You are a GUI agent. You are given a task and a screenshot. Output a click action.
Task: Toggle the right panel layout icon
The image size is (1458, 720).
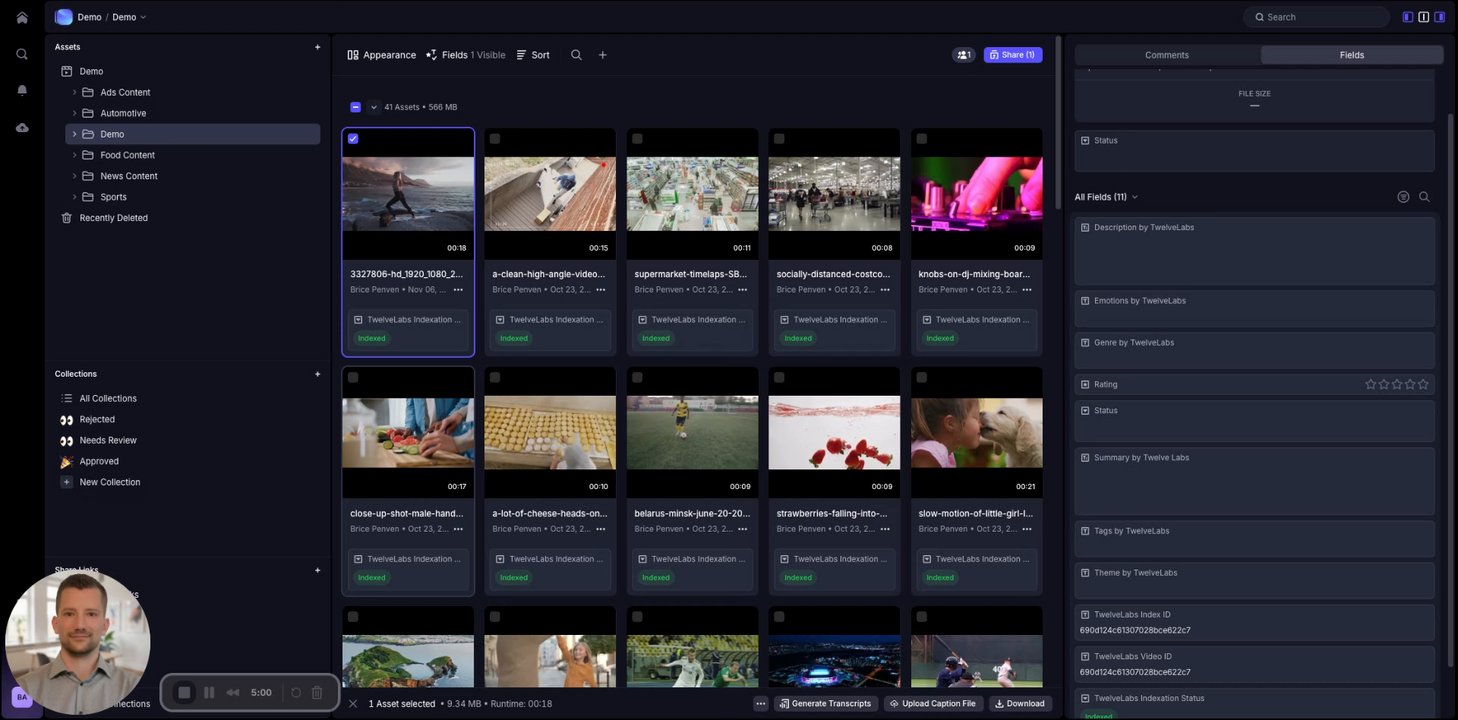coord(1439,17)
